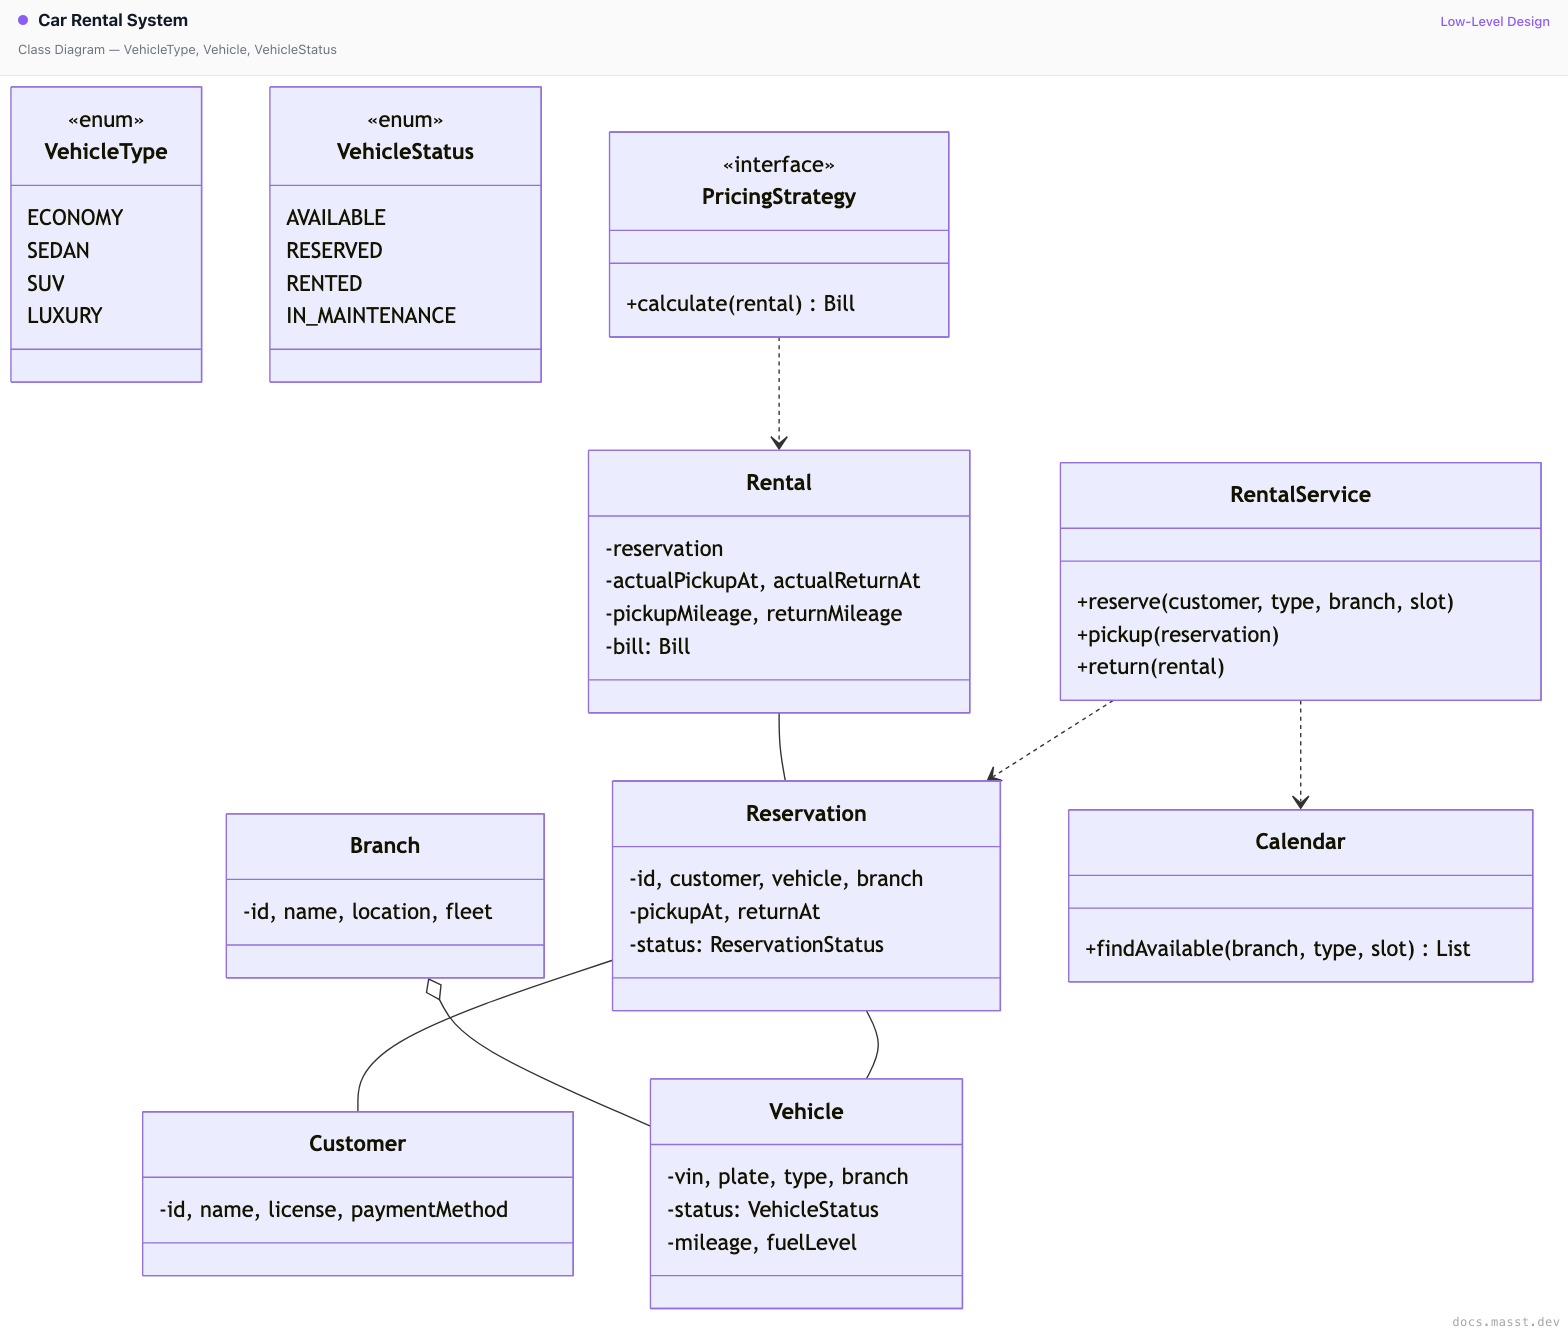Click the -id, name, location, fleet attribute
This screenshot has width=1568, height=1334.
(x=368, y=912)
